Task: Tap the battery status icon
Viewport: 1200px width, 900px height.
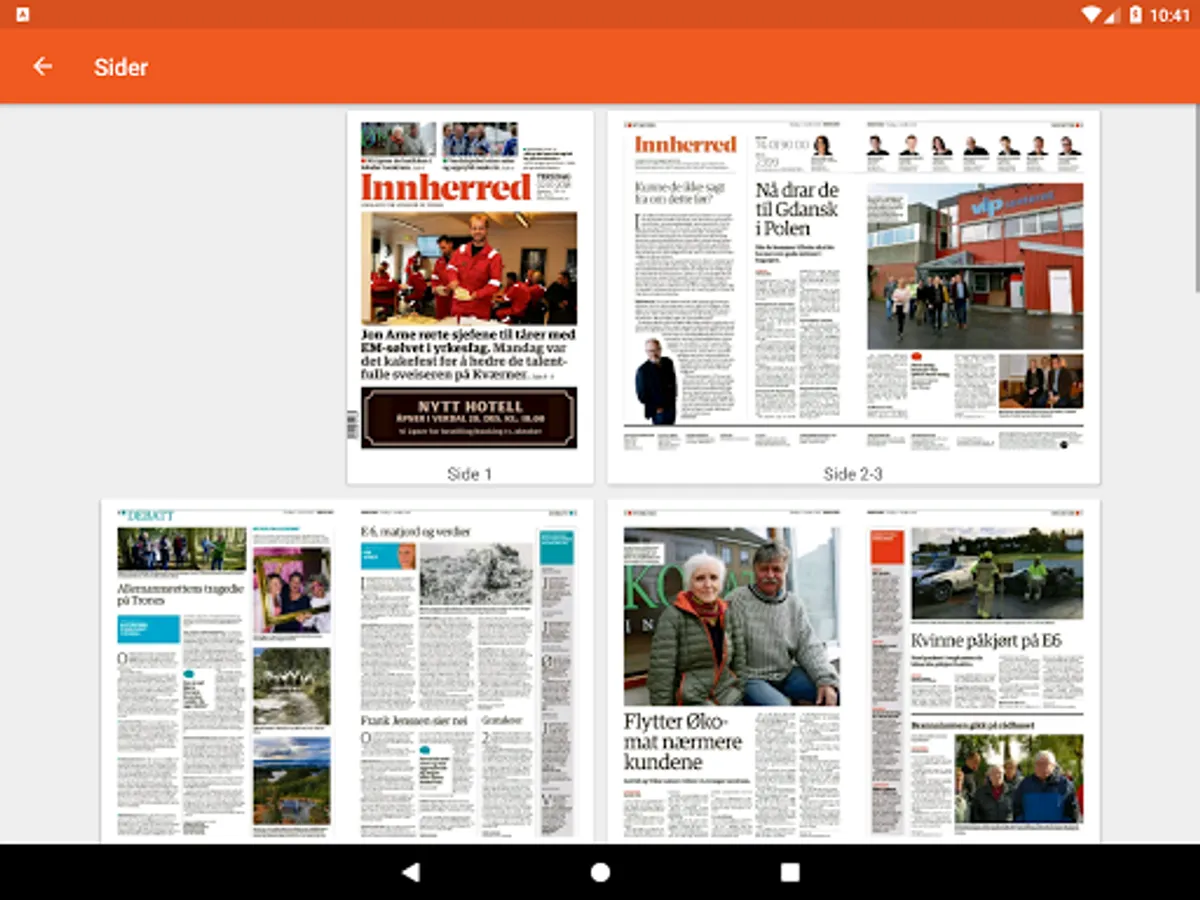Action: click(x=1135, y=14)
